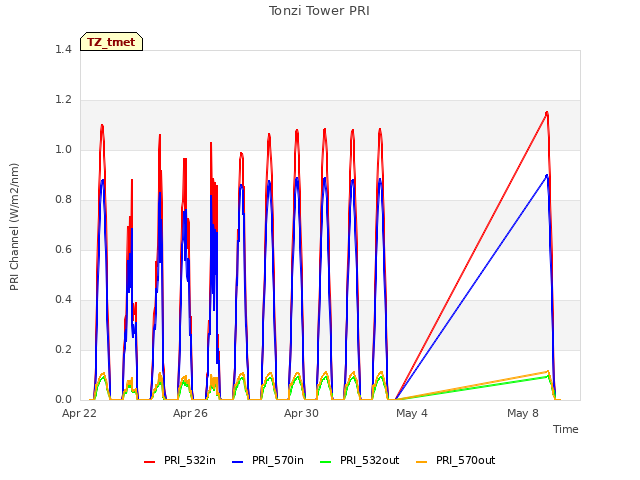
Task: Click the x-axis title Time
Action: [566, 429]
